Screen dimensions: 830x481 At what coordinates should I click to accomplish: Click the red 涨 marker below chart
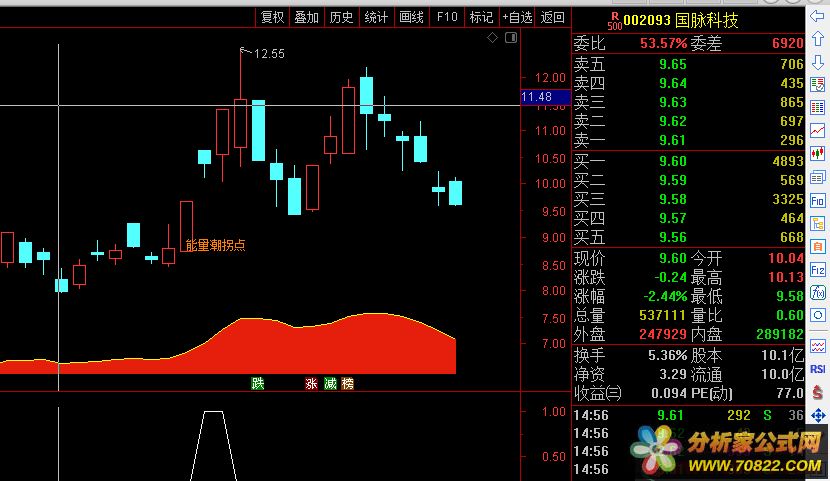click(311, 383)
